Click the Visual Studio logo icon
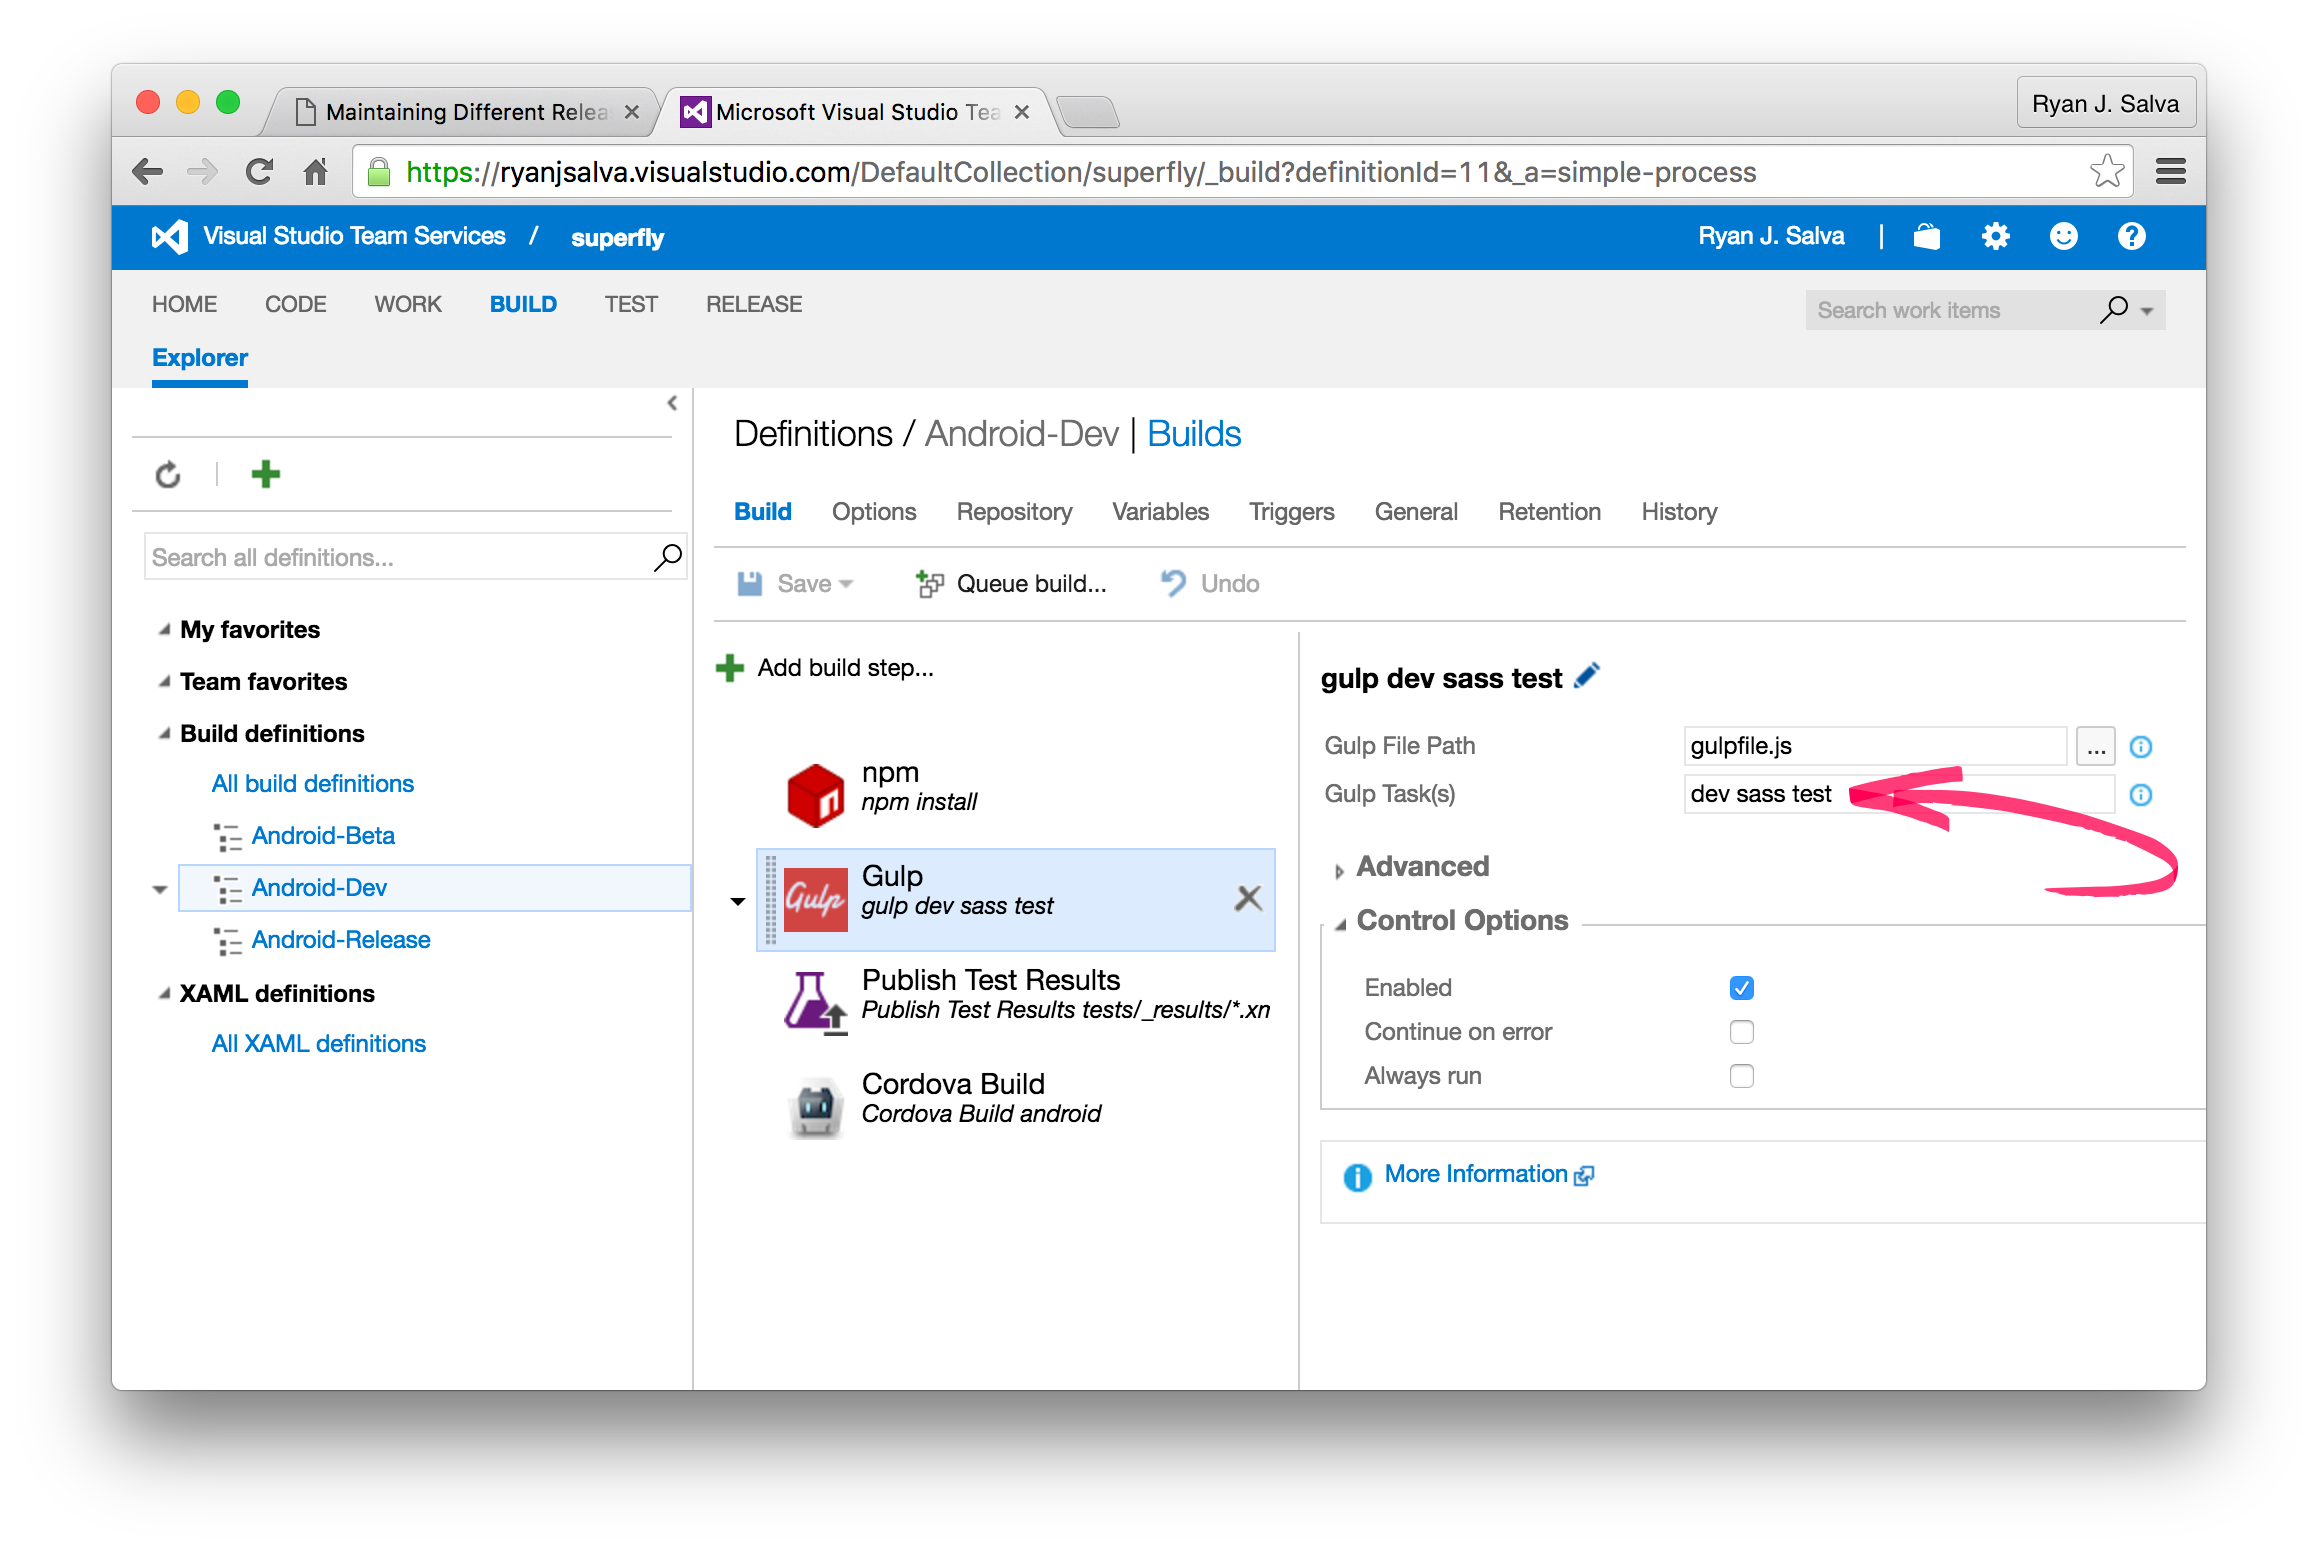 click(x=169, y=237)
